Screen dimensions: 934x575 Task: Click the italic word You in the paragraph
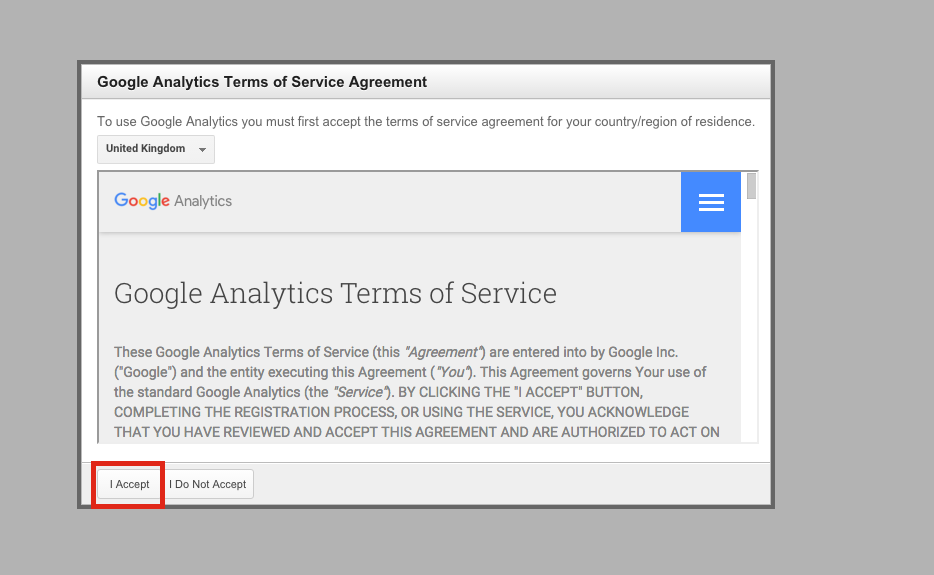452,372
